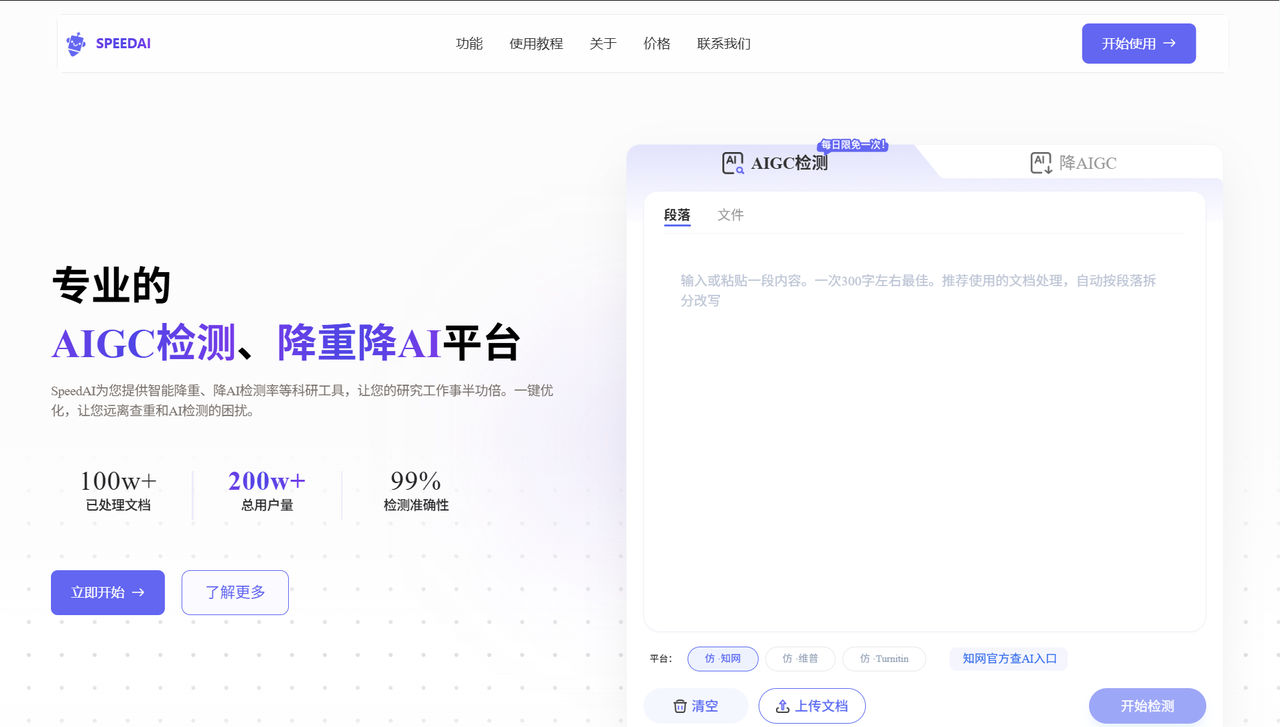Viewport: 1280px width, 727px height.
Task: Click the 200w+ 总用户量 statistic
Action: point(267,491)
